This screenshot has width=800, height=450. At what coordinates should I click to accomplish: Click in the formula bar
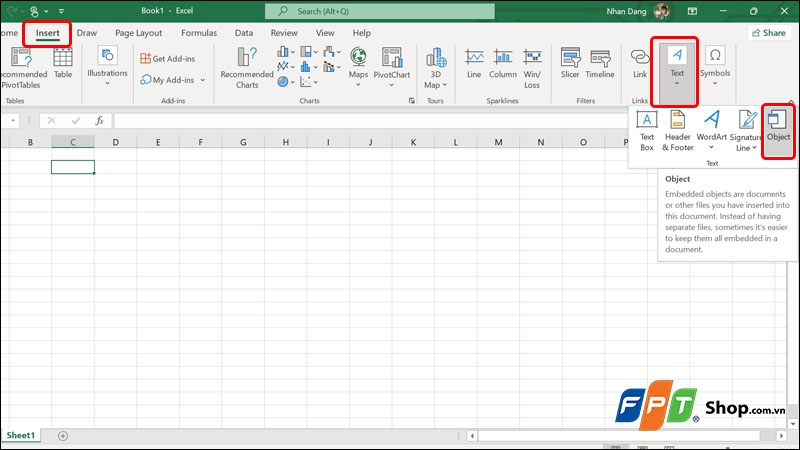pyautogui.click(x=370, y=121)
